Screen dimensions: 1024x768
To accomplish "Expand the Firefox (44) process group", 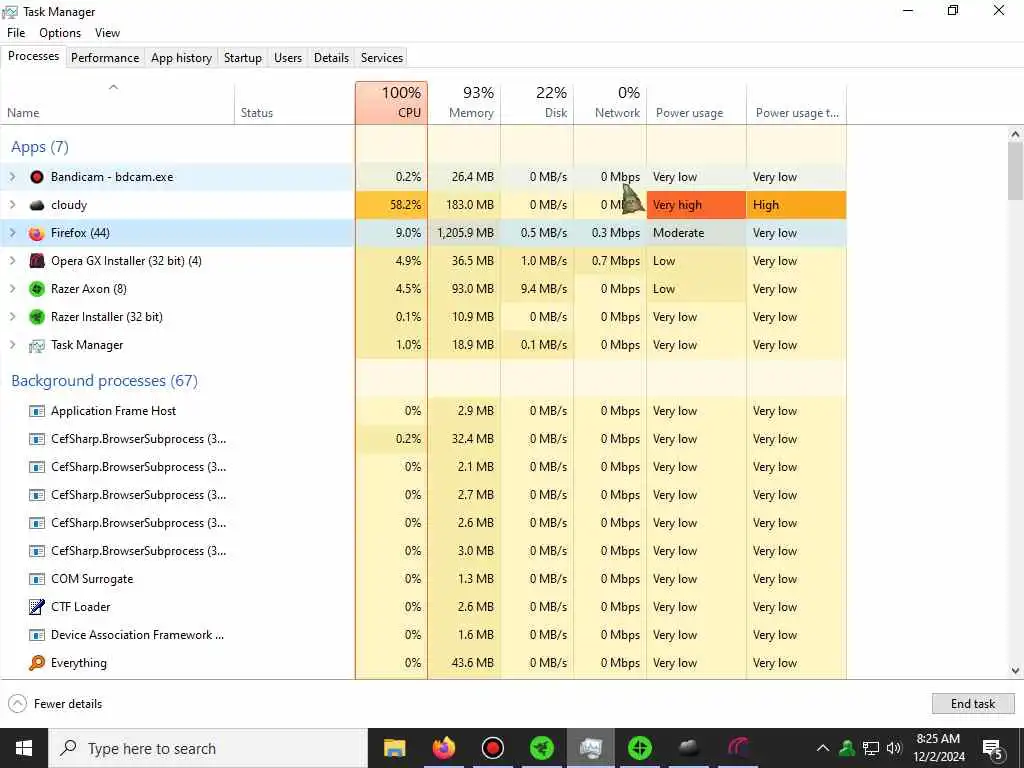I will tap(12, 233).
